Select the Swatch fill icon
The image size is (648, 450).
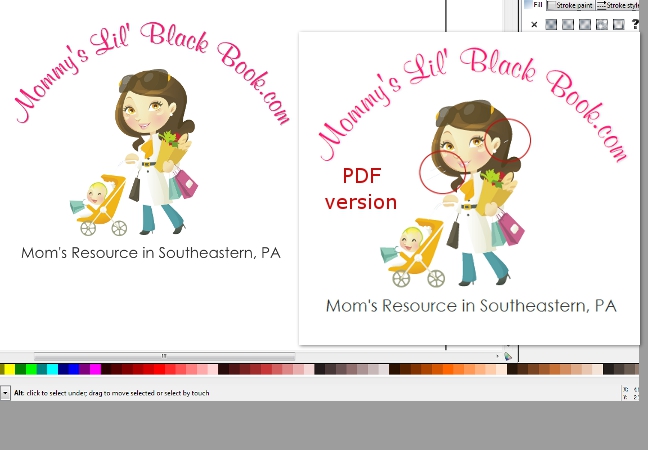tap(617, 24)
